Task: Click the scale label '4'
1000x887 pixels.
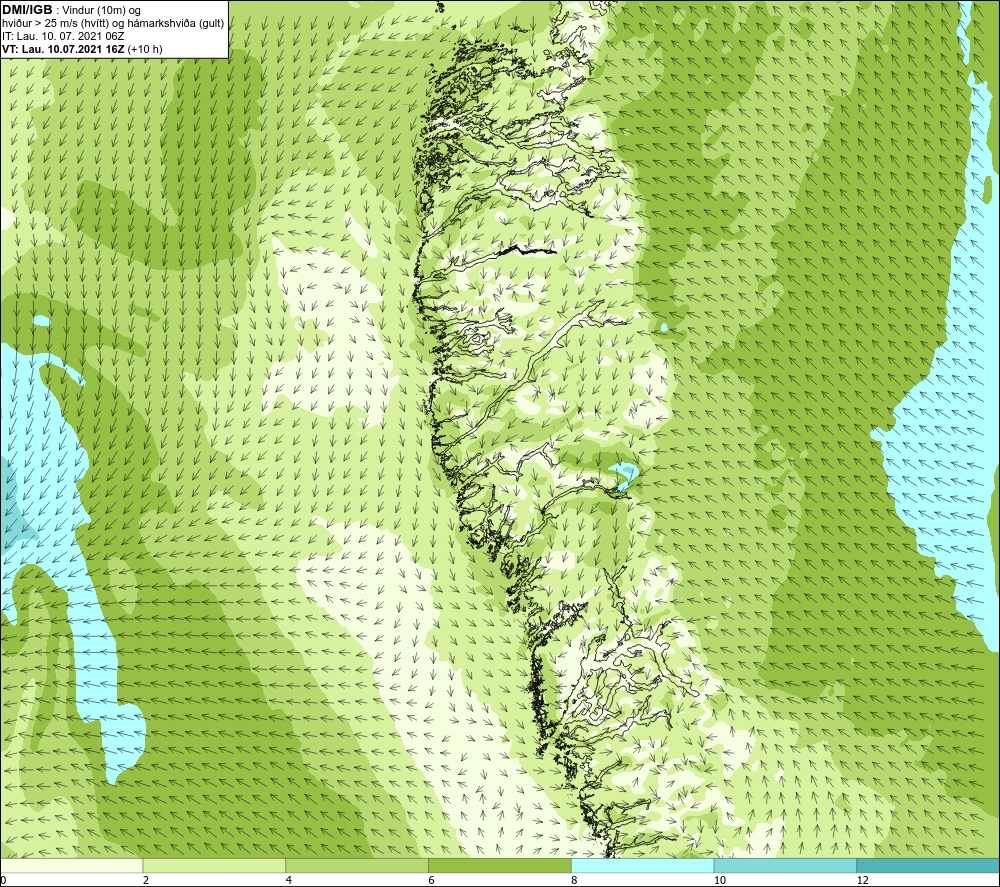Action: pyautogui.click(x=289, y=881)
